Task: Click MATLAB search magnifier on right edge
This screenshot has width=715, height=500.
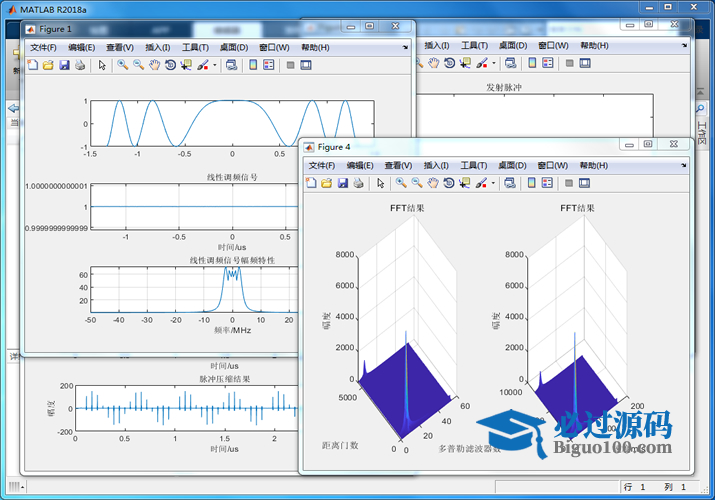Action: coord(700,108)
